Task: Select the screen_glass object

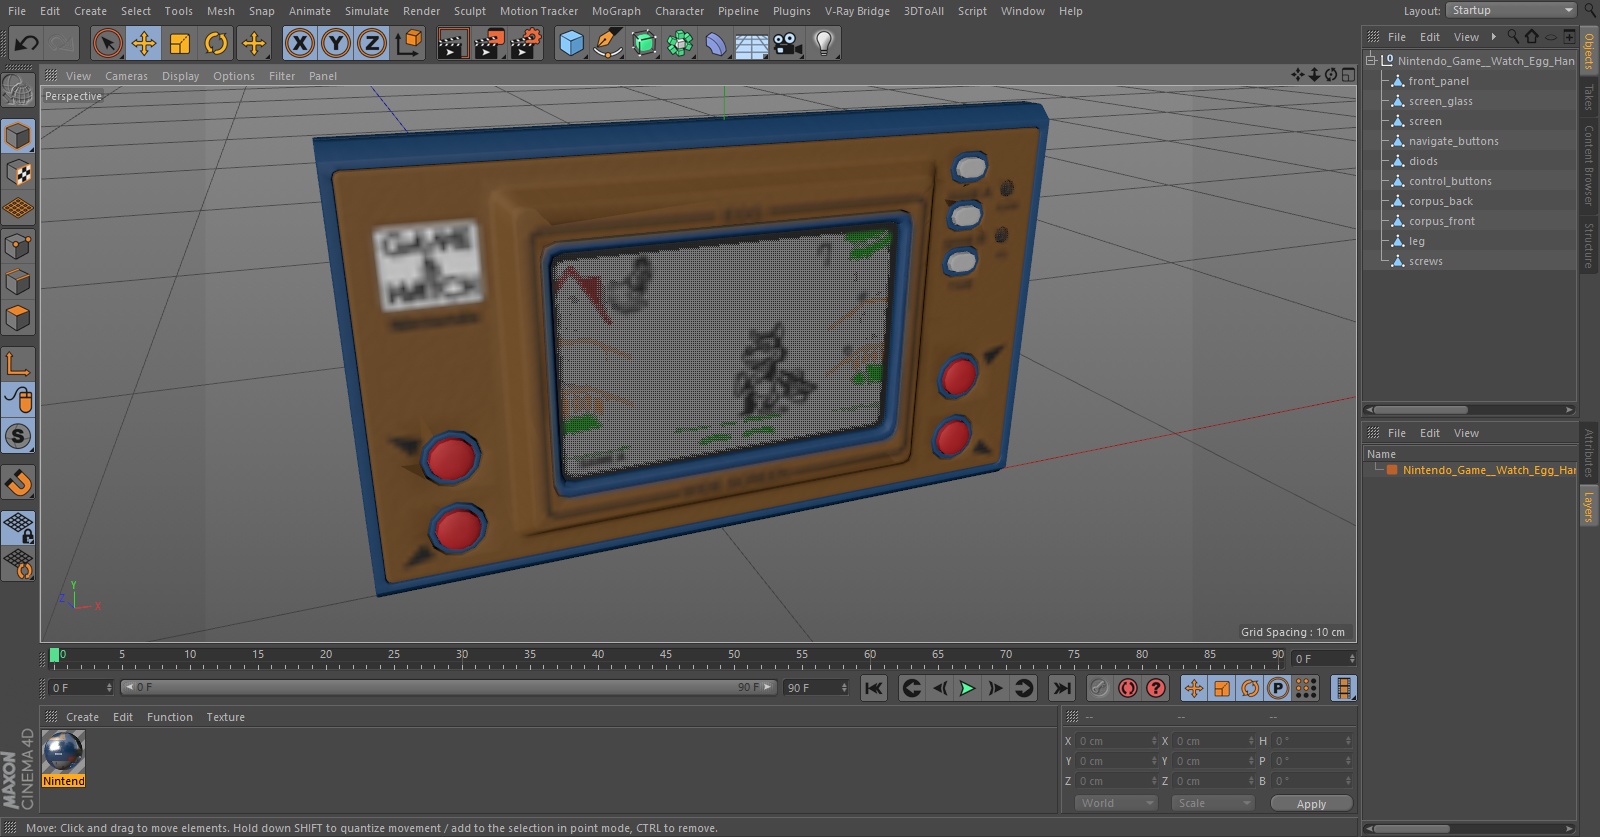Action: pyautogui.click(x=1440, y=101)
